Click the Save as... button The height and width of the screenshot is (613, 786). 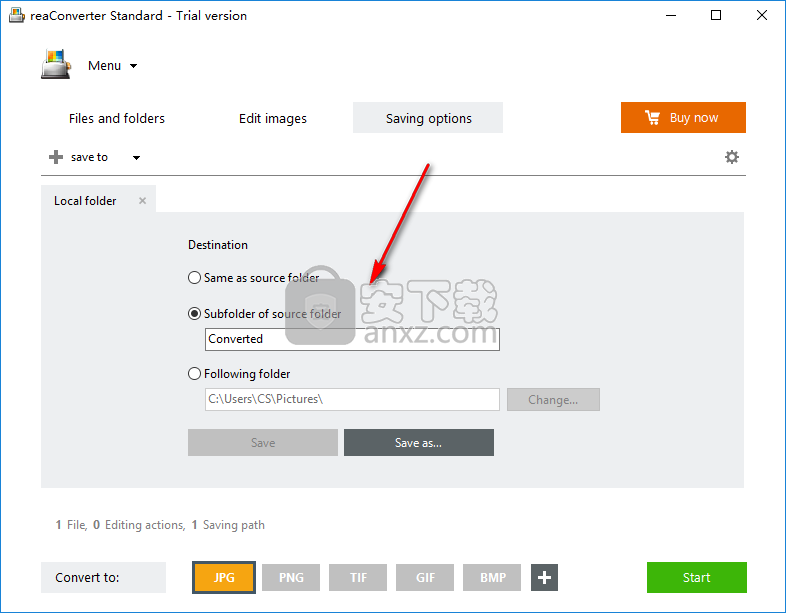click(x=419, y=443)
